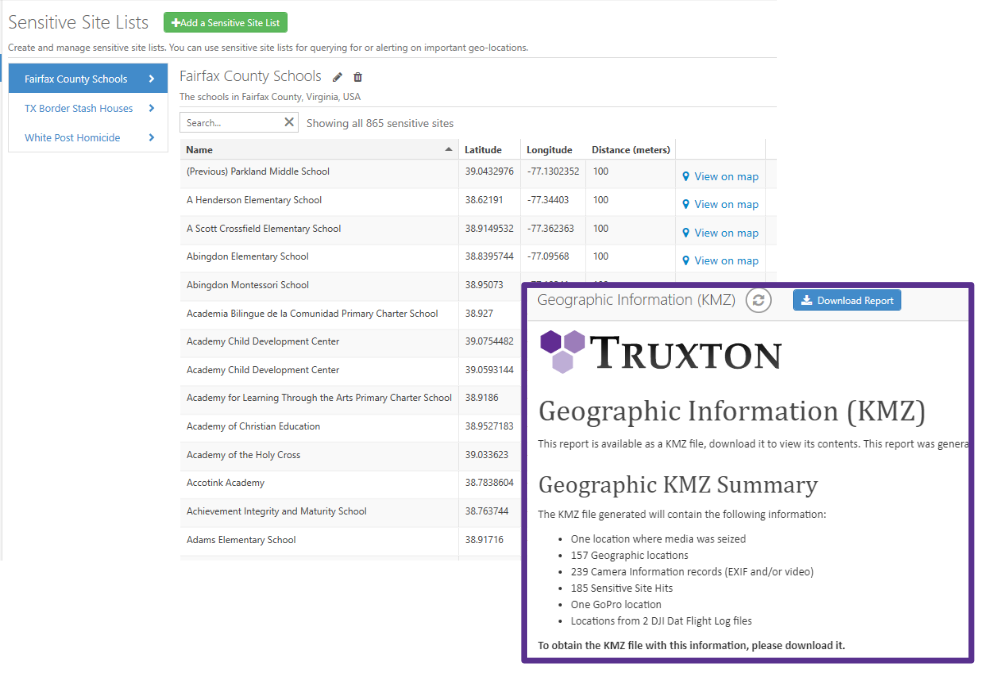Expand TX Border Stash Houses chevron
1000x686 pixels.
(151, 108)
